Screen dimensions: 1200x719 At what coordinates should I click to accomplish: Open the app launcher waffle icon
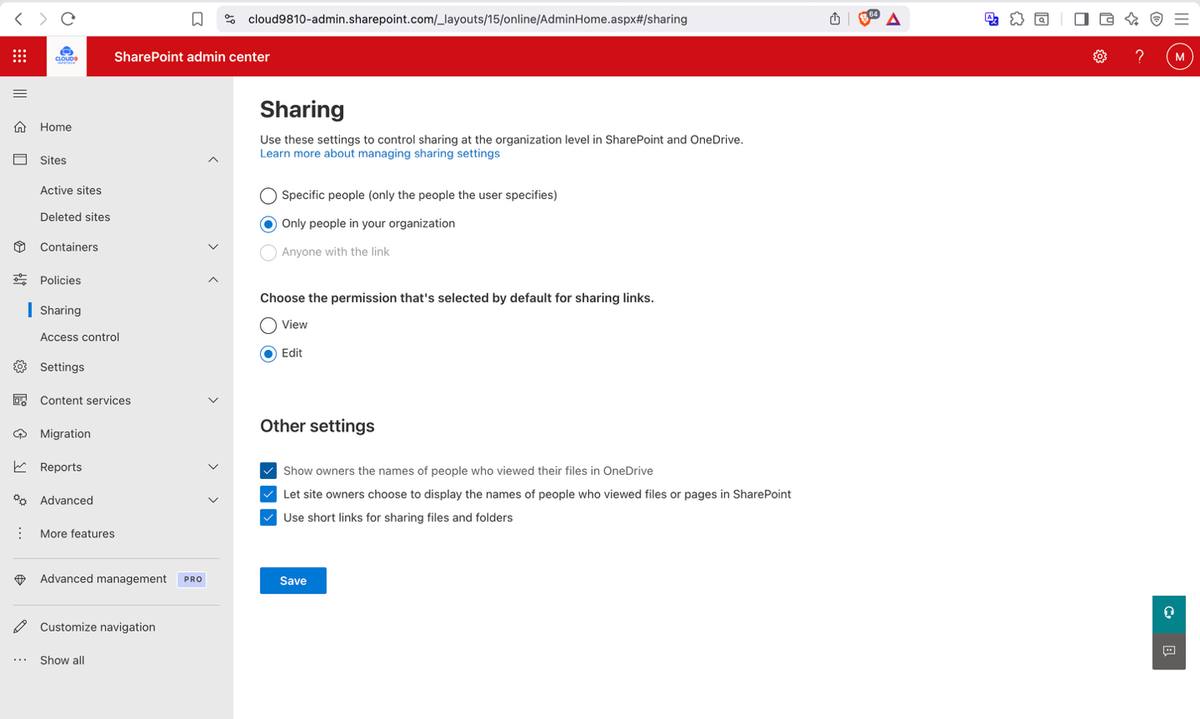[19, 57]
